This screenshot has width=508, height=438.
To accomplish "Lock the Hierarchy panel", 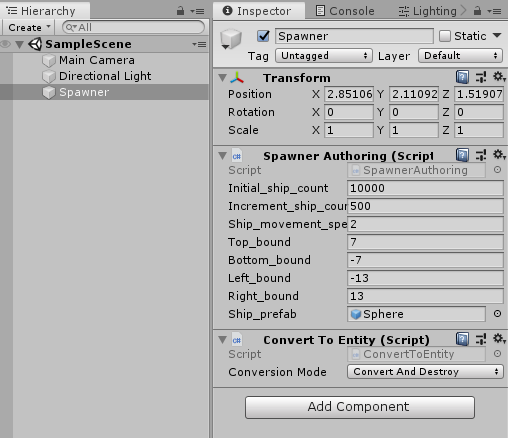I will pos(180,11).
